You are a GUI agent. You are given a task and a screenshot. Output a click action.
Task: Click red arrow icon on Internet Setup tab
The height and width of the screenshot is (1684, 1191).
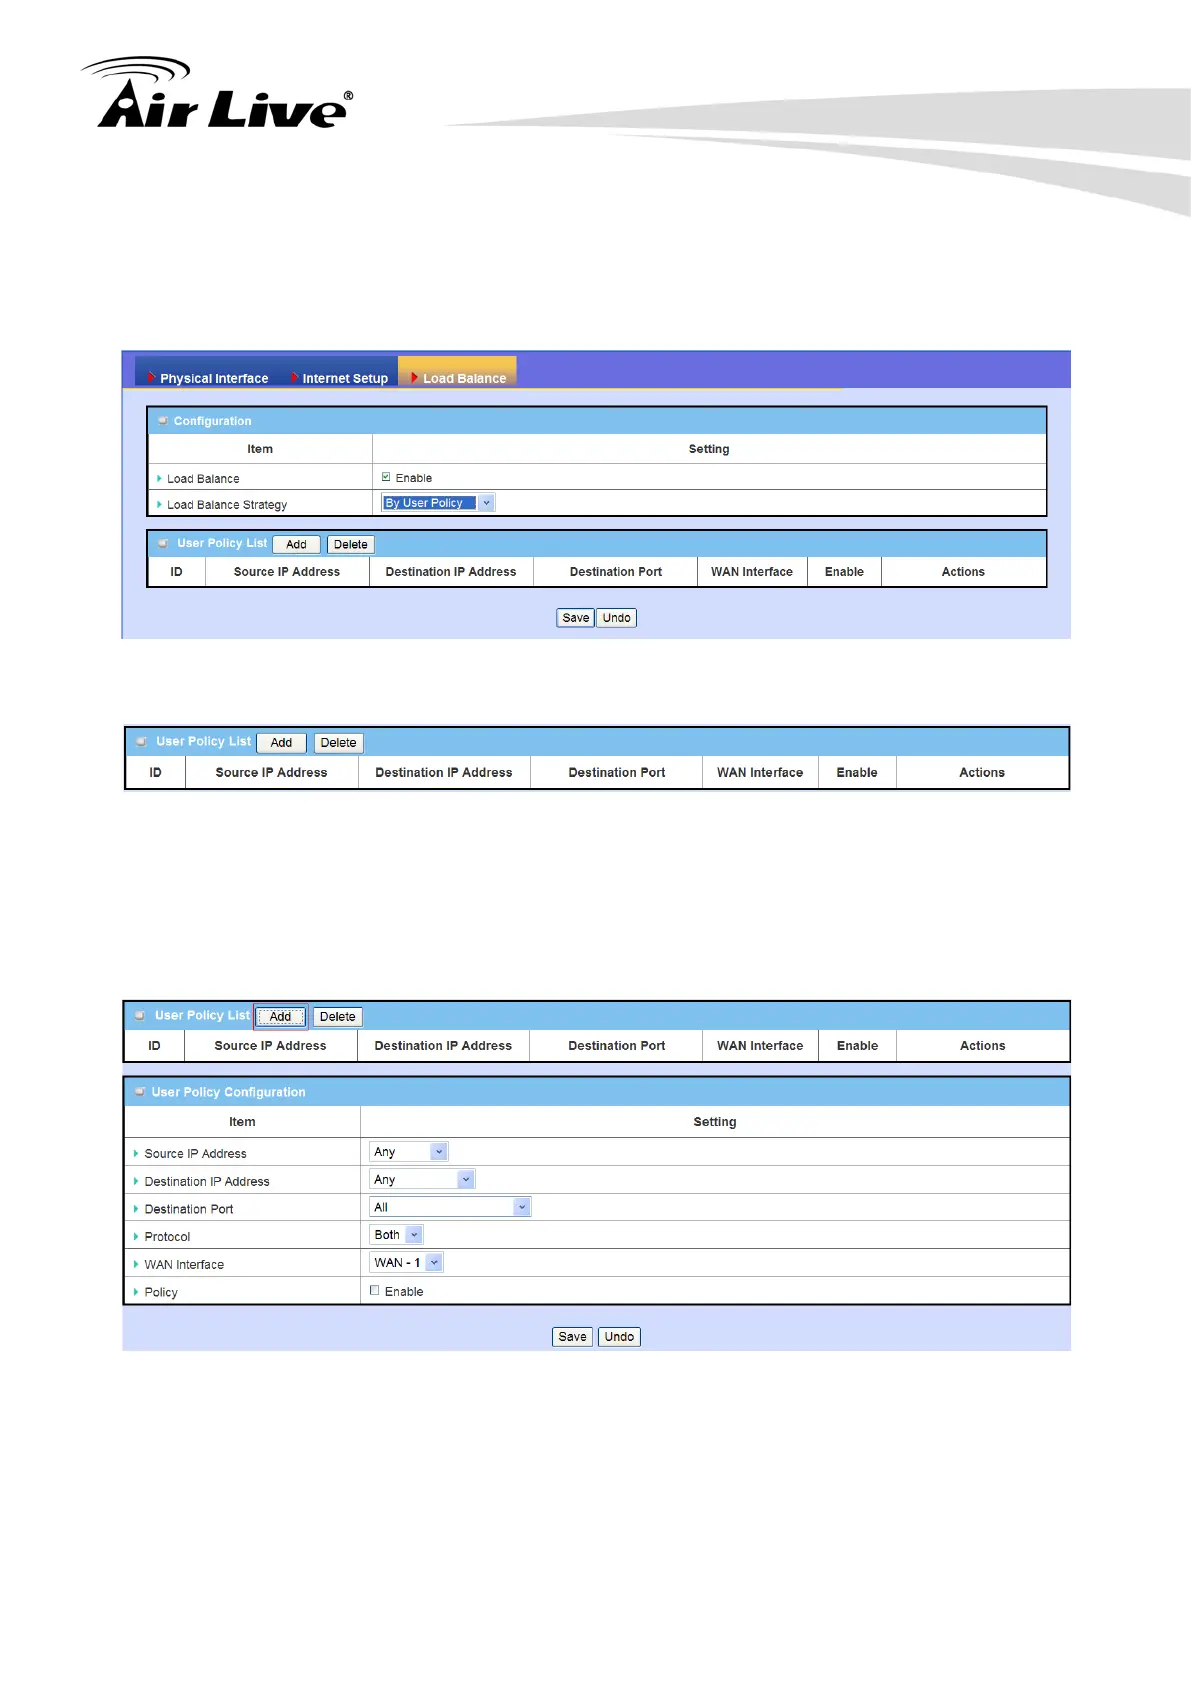pyautogui.click(x=294, y=378)
